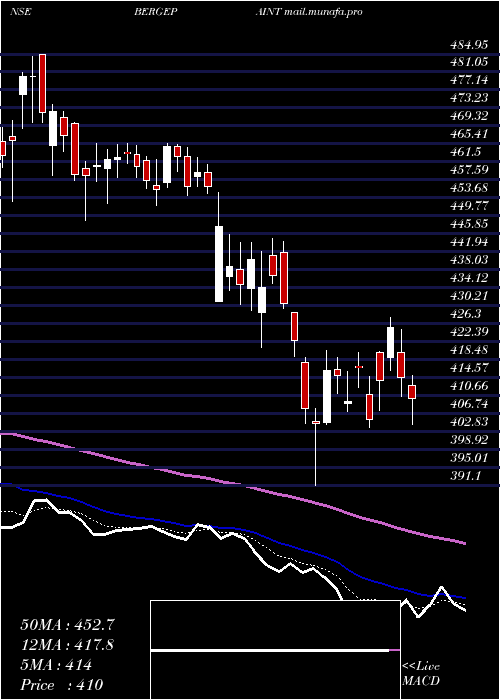Click the long white gap-down candle near 445

219,264
